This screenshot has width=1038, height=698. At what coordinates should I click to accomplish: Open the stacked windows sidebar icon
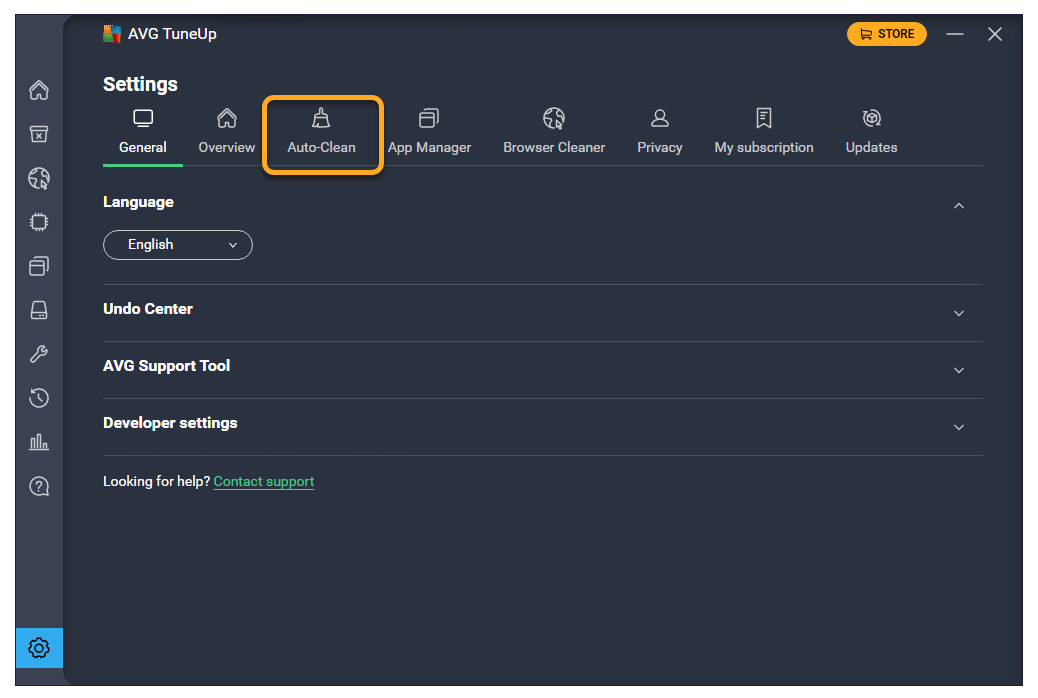[39, 266]
